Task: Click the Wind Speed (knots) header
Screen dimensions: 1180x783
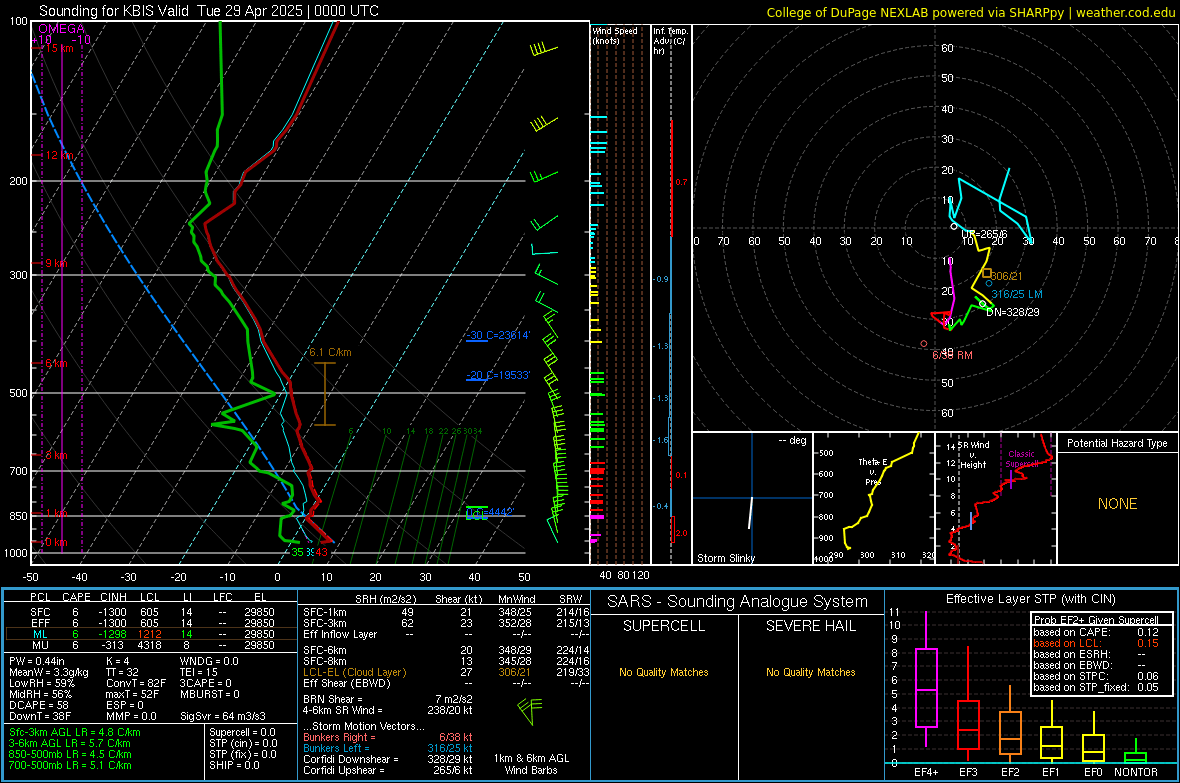Action: 615,35
